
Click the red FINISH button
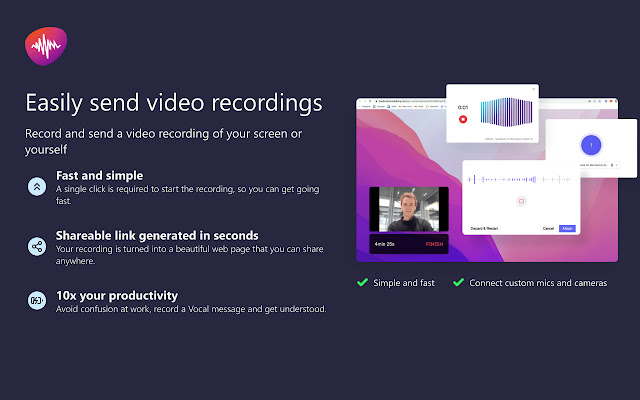coord(434,244)
